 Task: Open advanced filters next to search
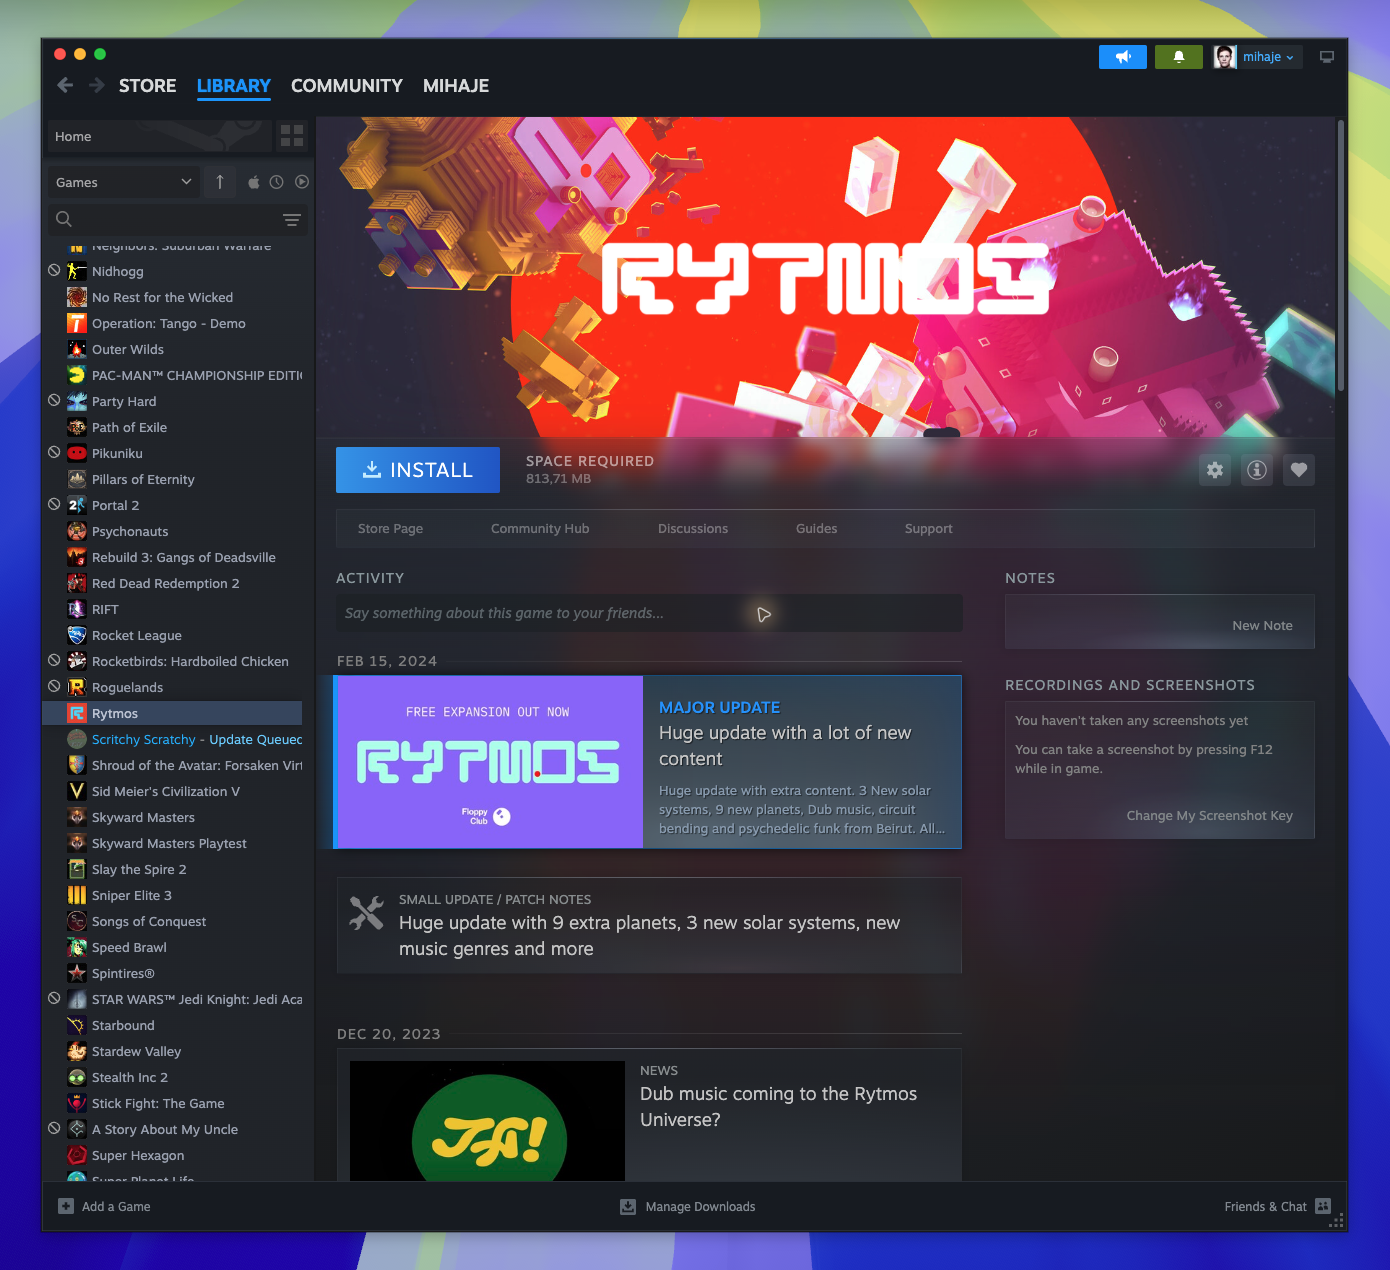pos(292,220)
